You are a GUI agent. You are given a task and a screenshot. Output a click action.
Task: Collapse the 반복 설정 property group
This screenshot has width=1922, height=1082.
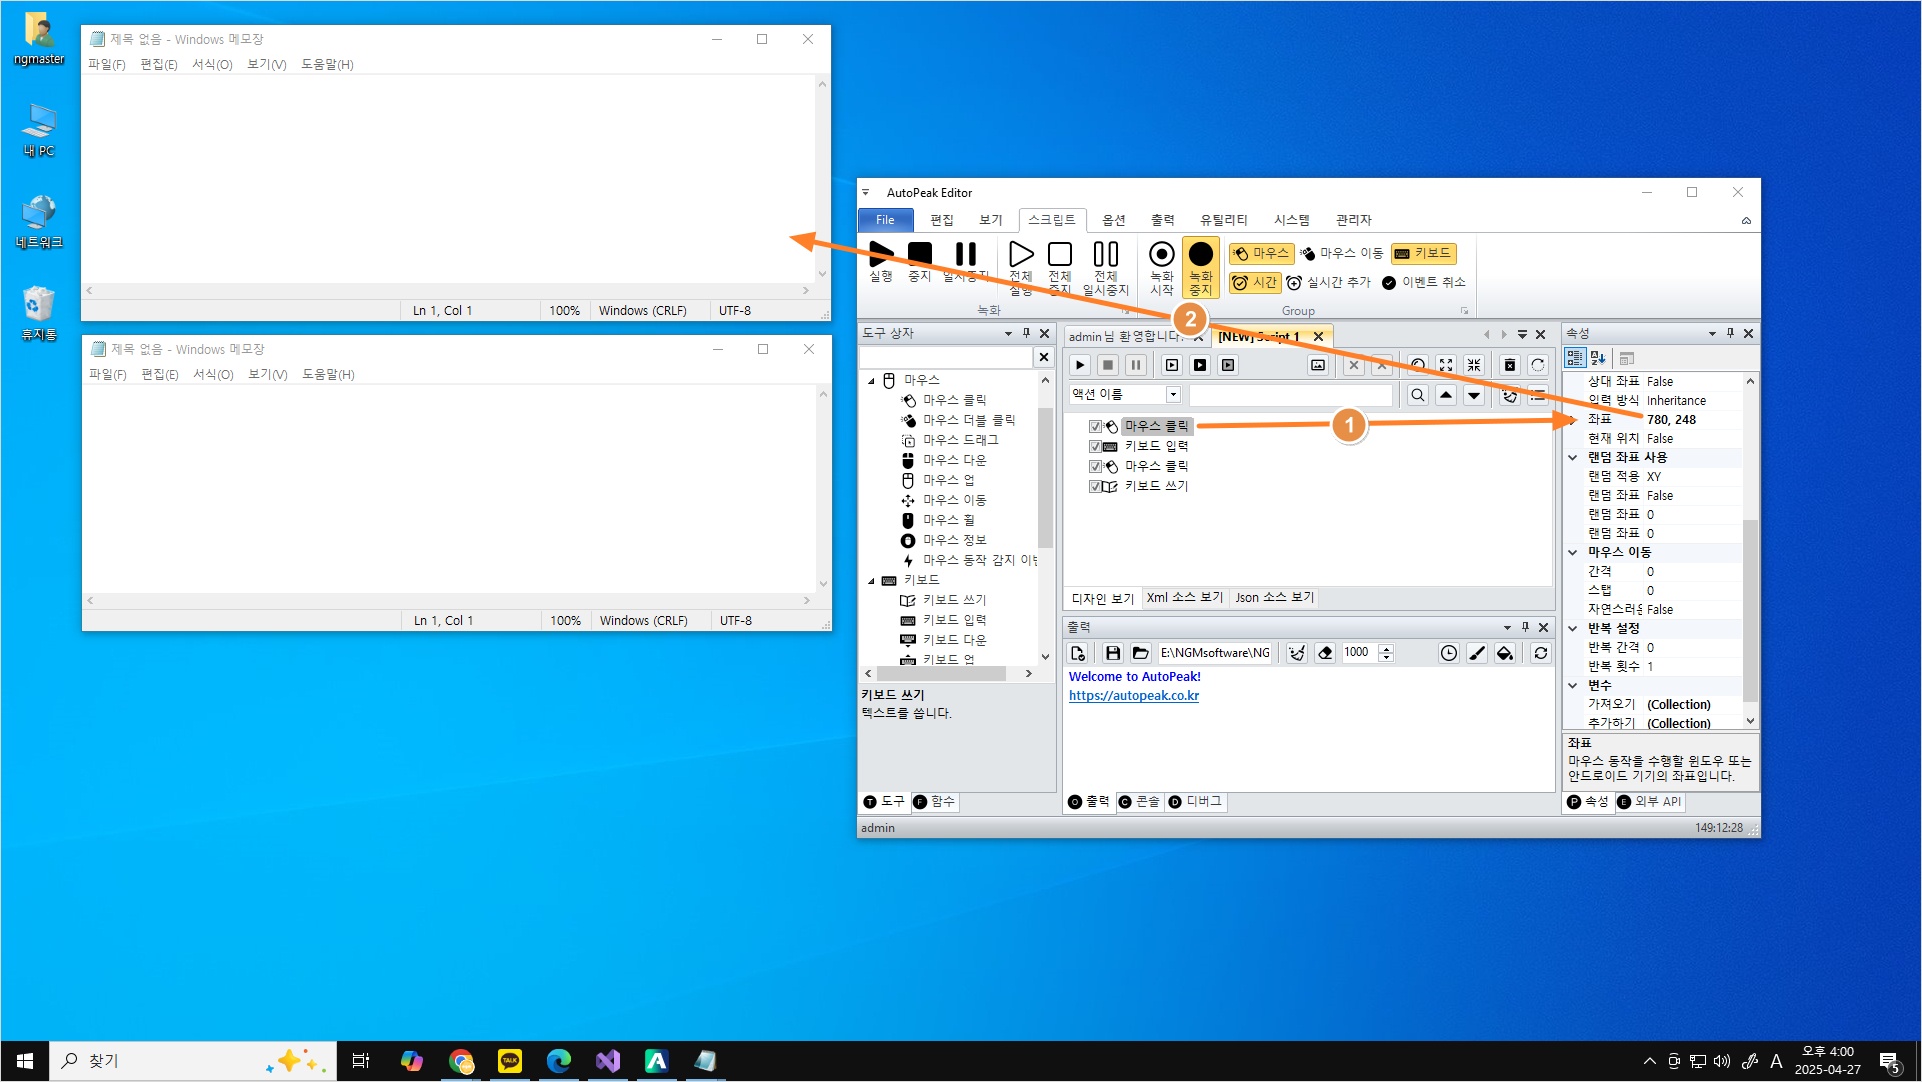pyautogui.click(x=1573, y=628)
